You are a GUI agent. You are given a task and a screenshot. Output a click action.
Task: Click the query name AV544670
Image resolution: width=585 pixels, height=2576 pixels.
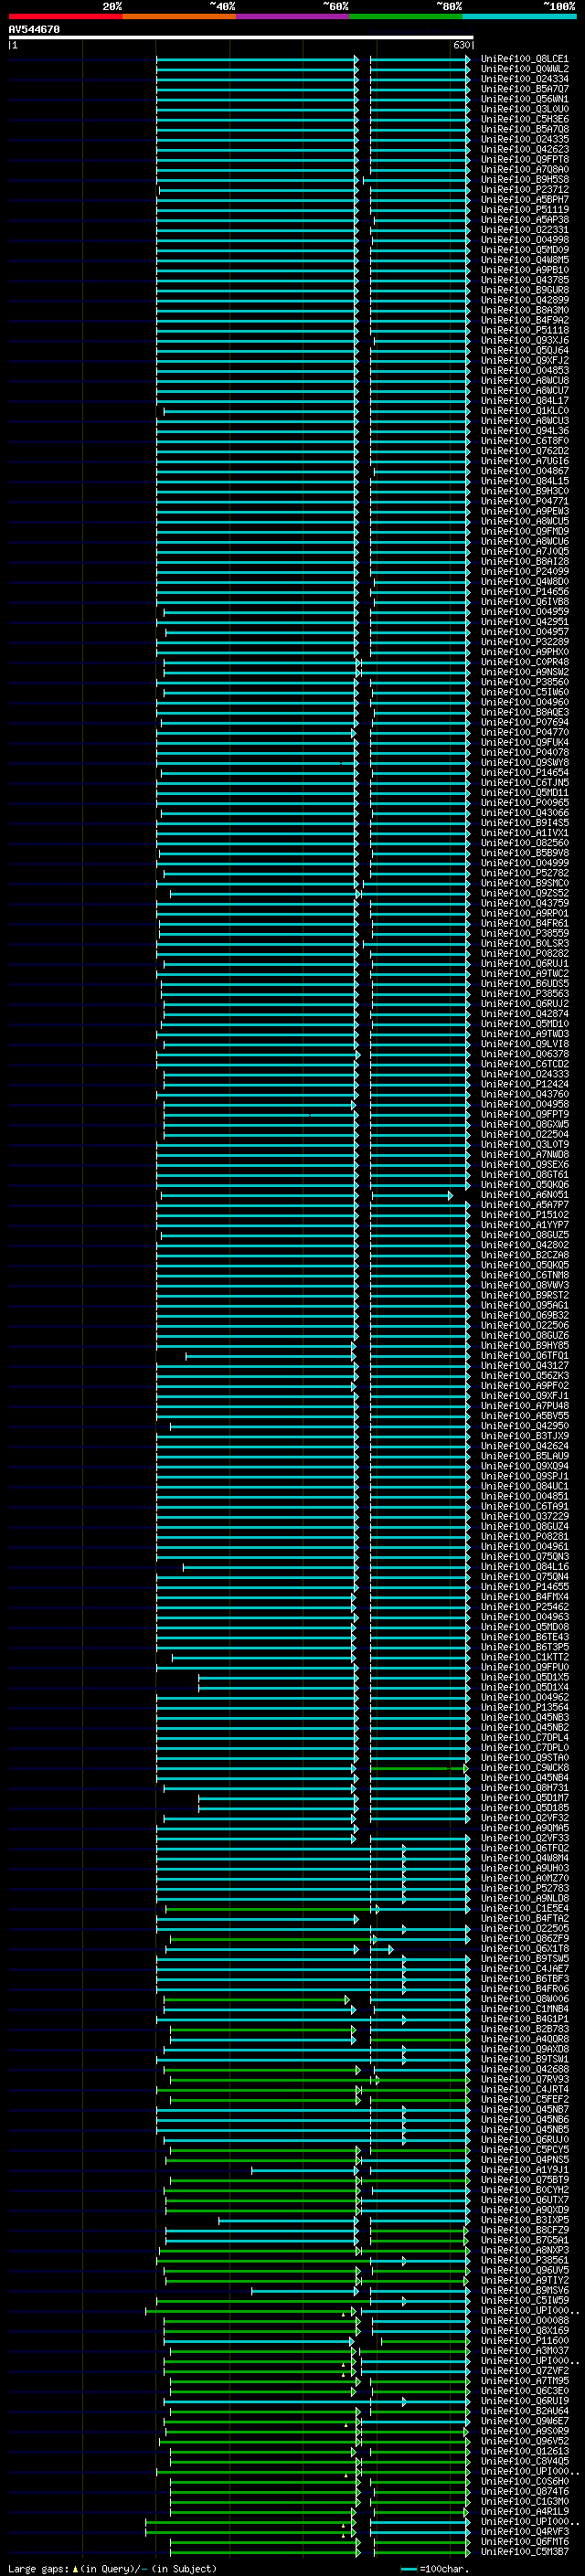click(x=34, y=30)
